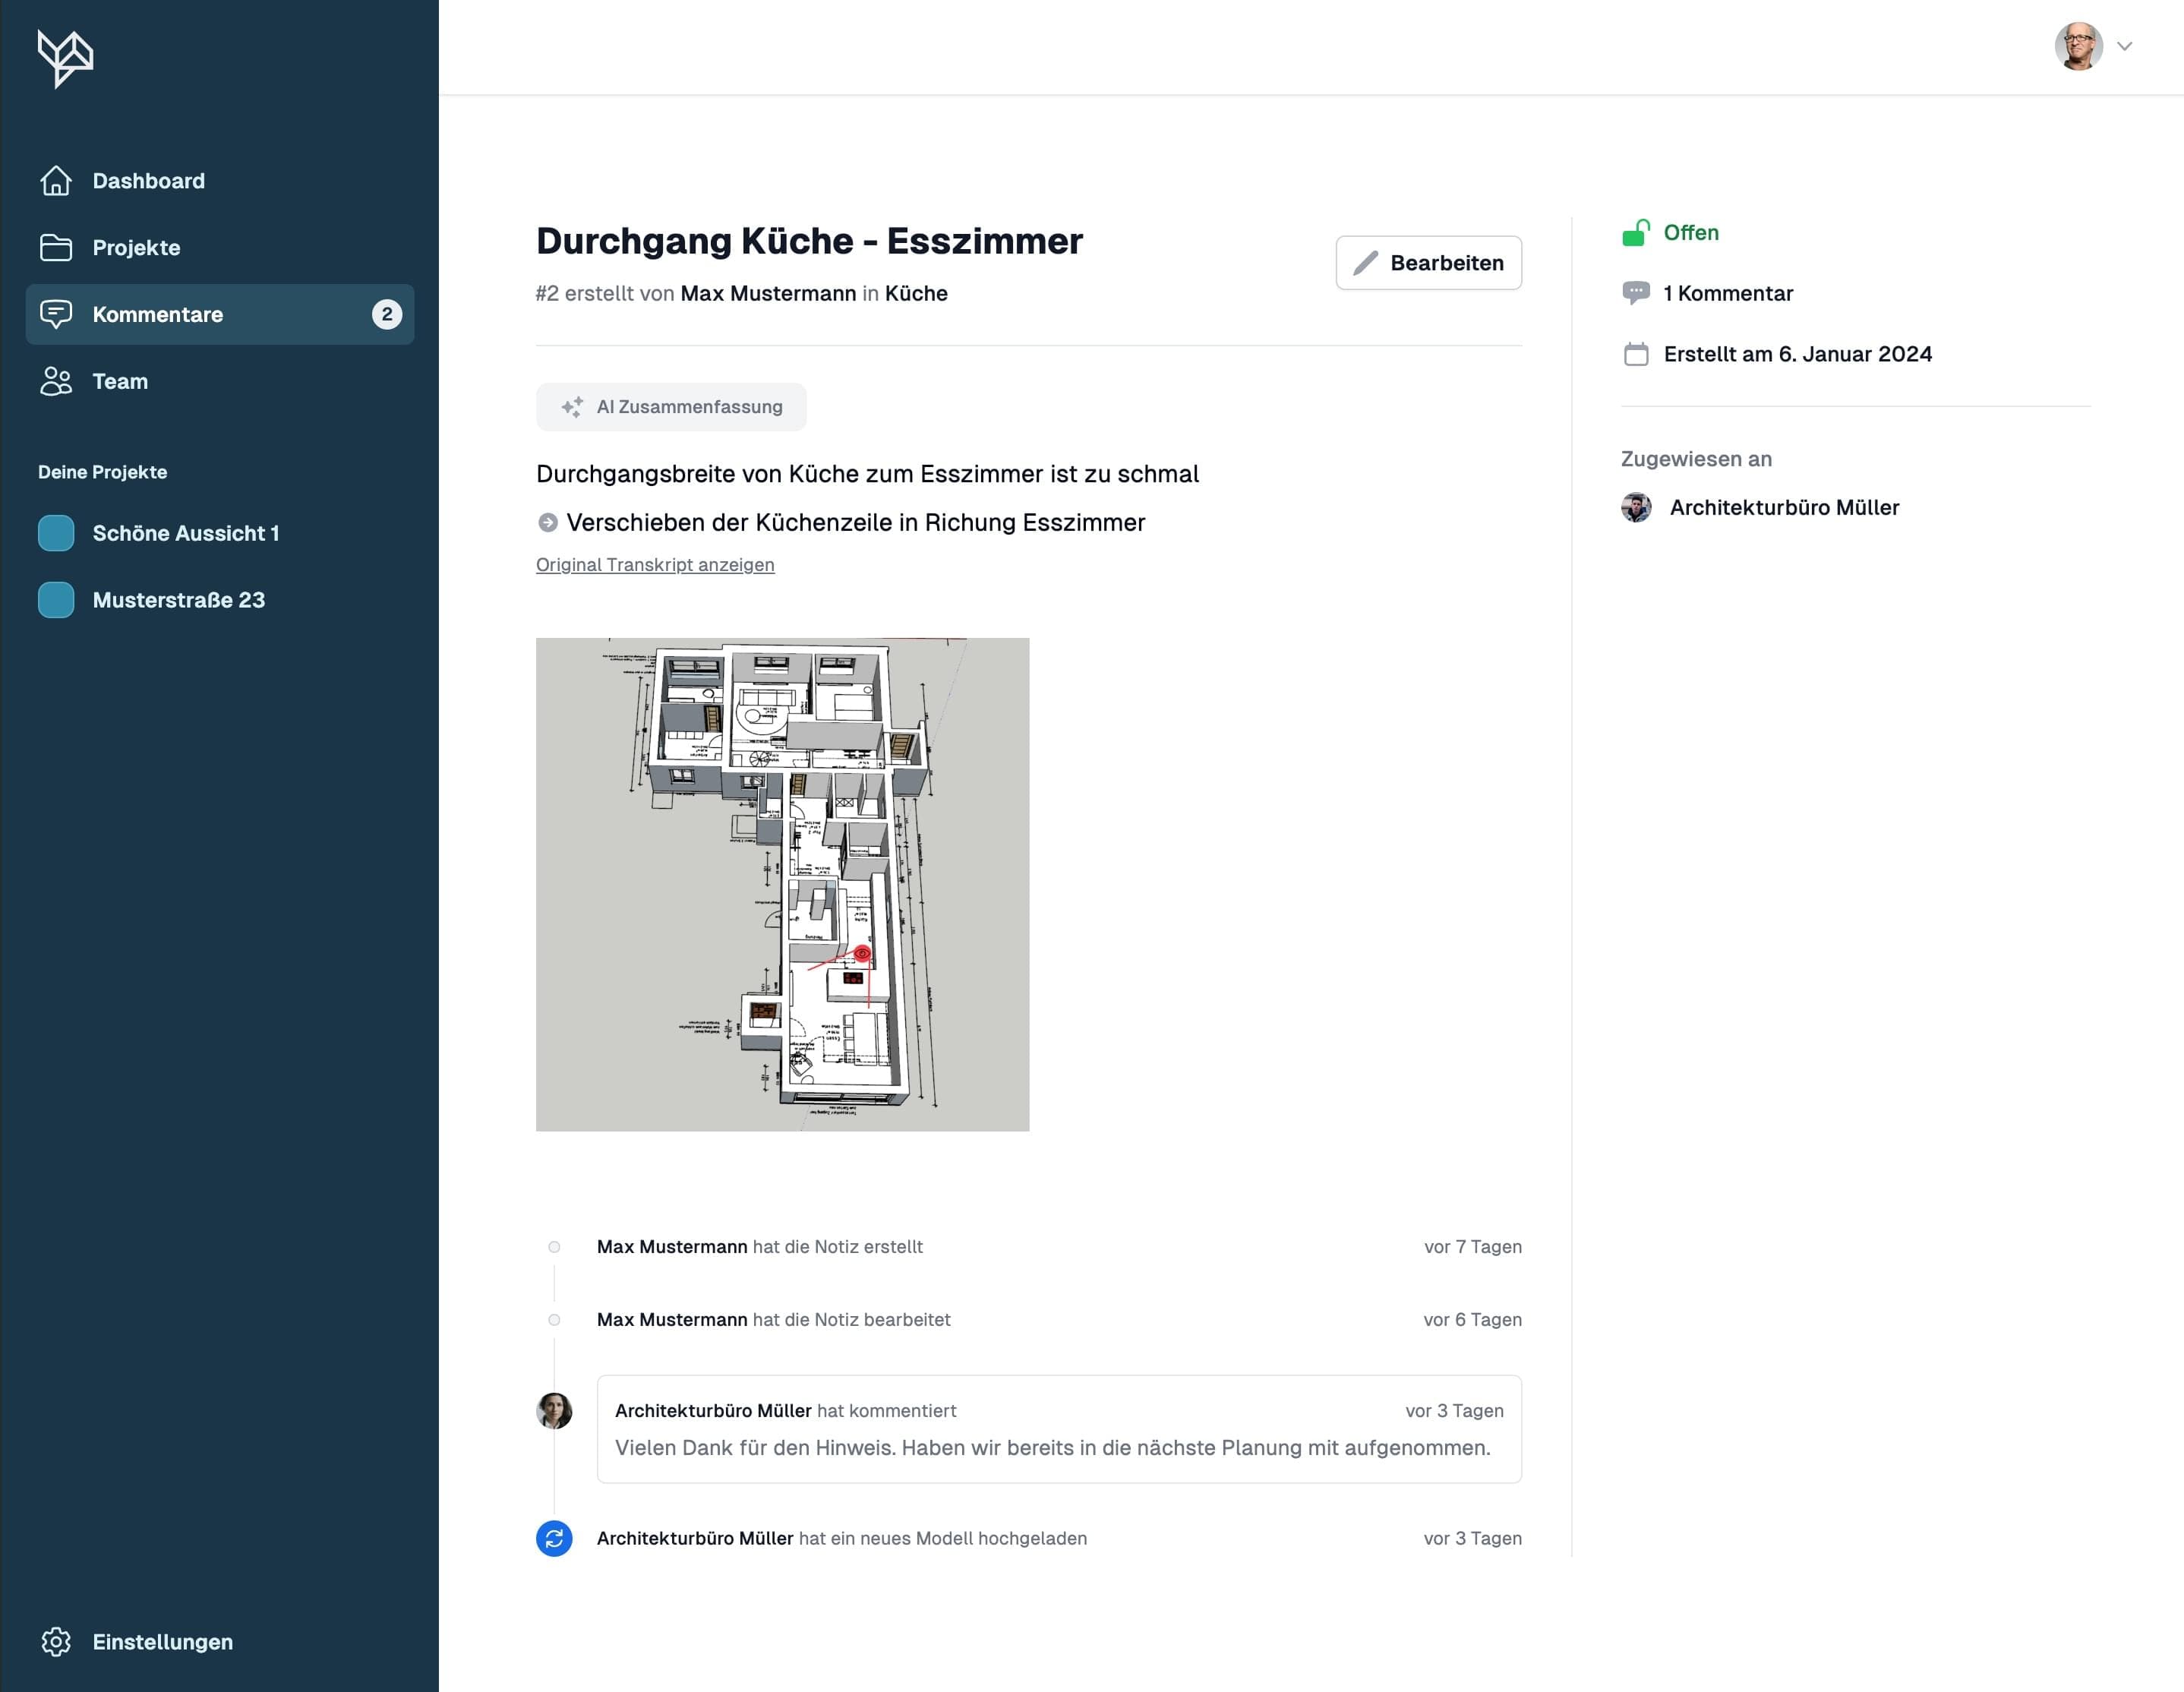Click the app logo in the sidebar
The height and width of the screenshot is (1692, 2184).
pyautogui.click(x=65, y=58)
